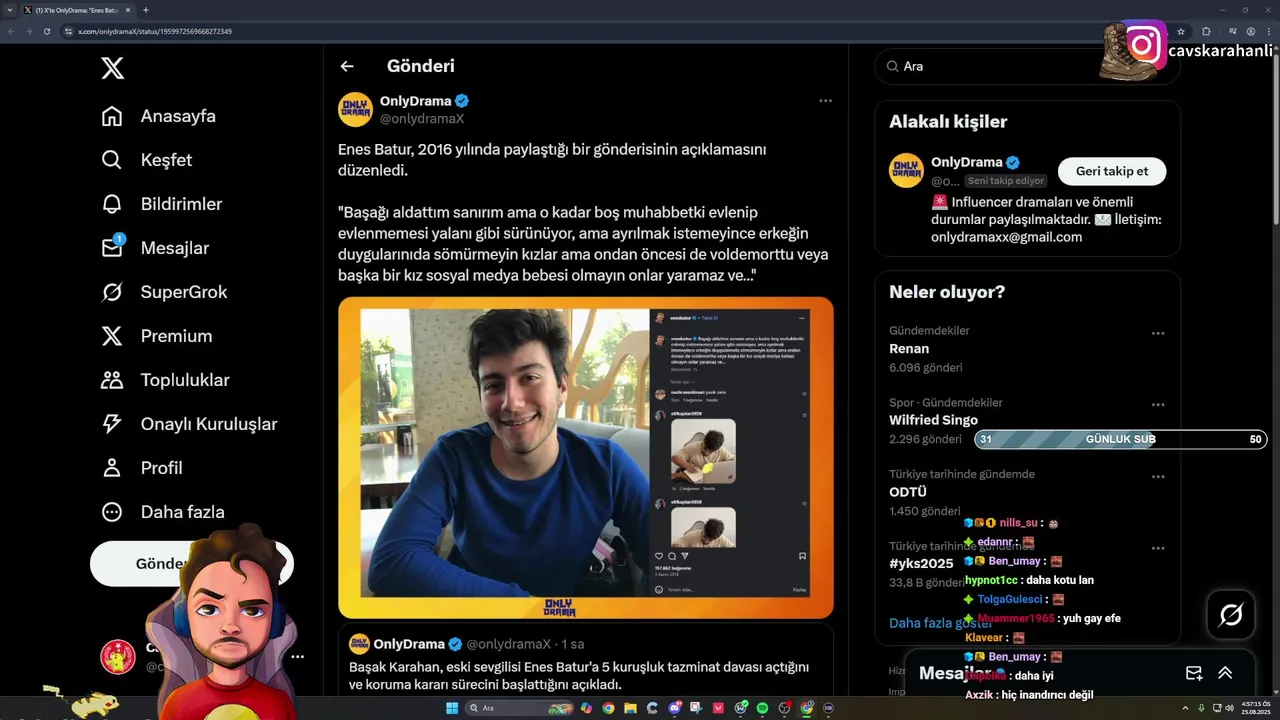Viewport: 1280px width, 720px height.
Task: Click the Grok floating button
Action: point(1231,615)
